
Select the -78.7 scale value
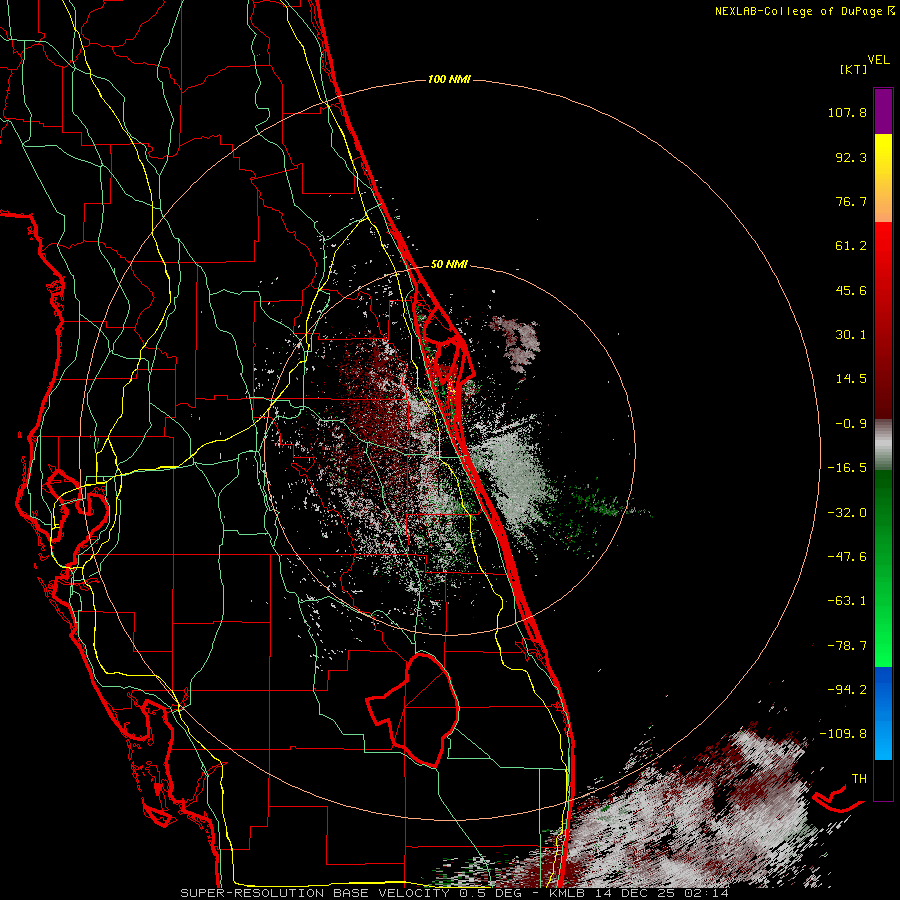click(847, 646)
